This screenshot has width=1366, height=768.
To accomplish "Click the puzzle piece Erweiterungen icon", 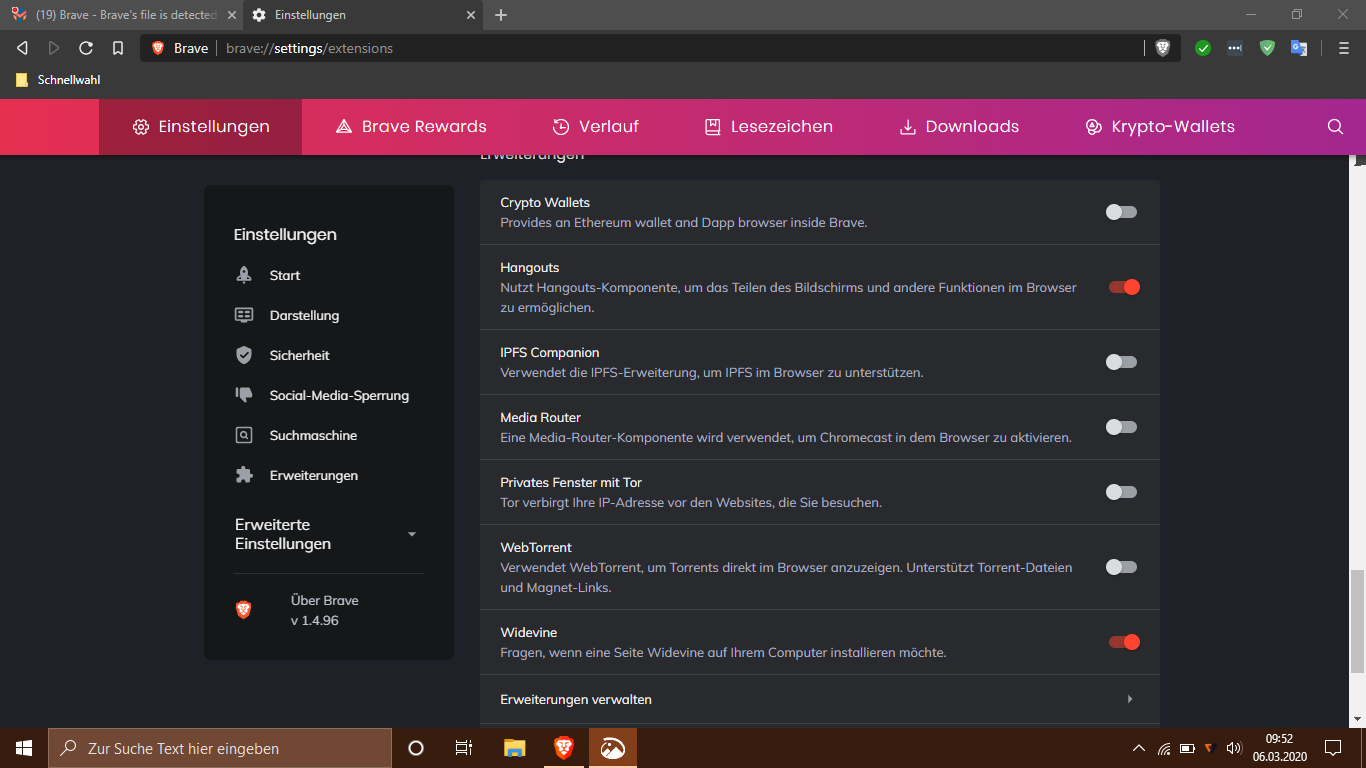I will (244, 475).
